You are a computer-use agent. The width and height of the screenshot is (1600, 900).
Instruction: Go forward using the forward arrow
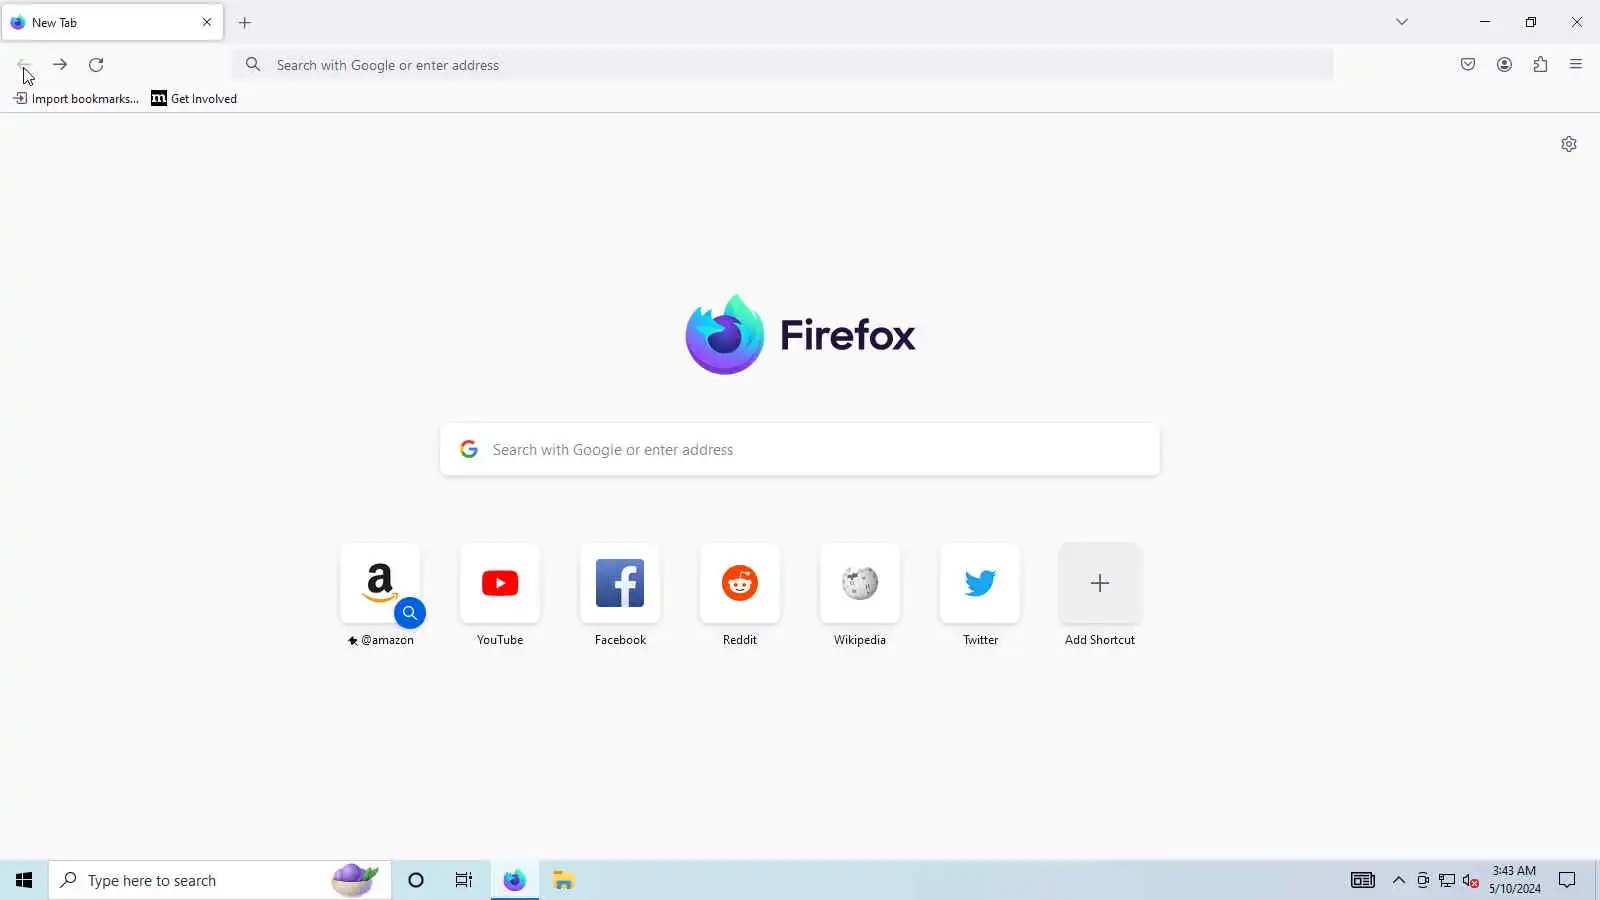(60, 65)
